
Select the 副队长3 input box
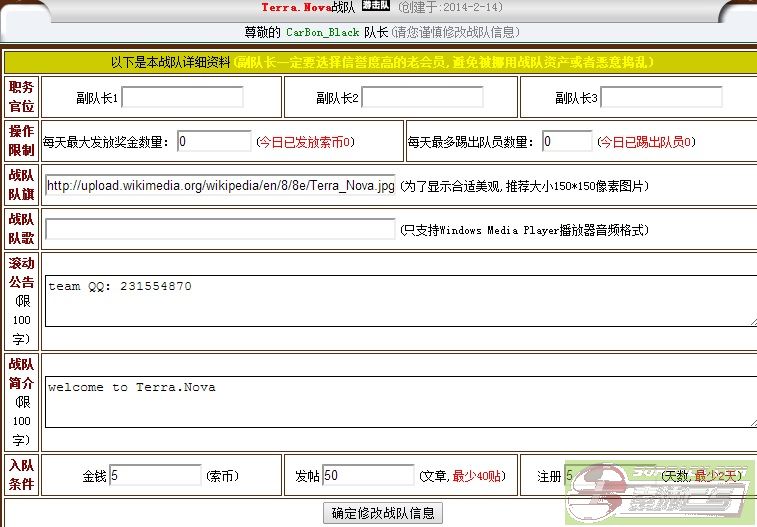[661, 97]
